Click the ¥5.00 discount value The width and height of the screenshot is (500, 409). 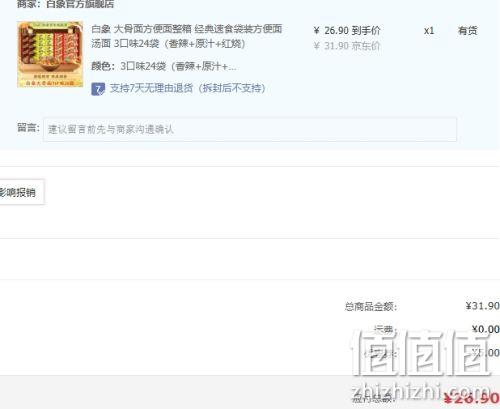click(486, 352)
